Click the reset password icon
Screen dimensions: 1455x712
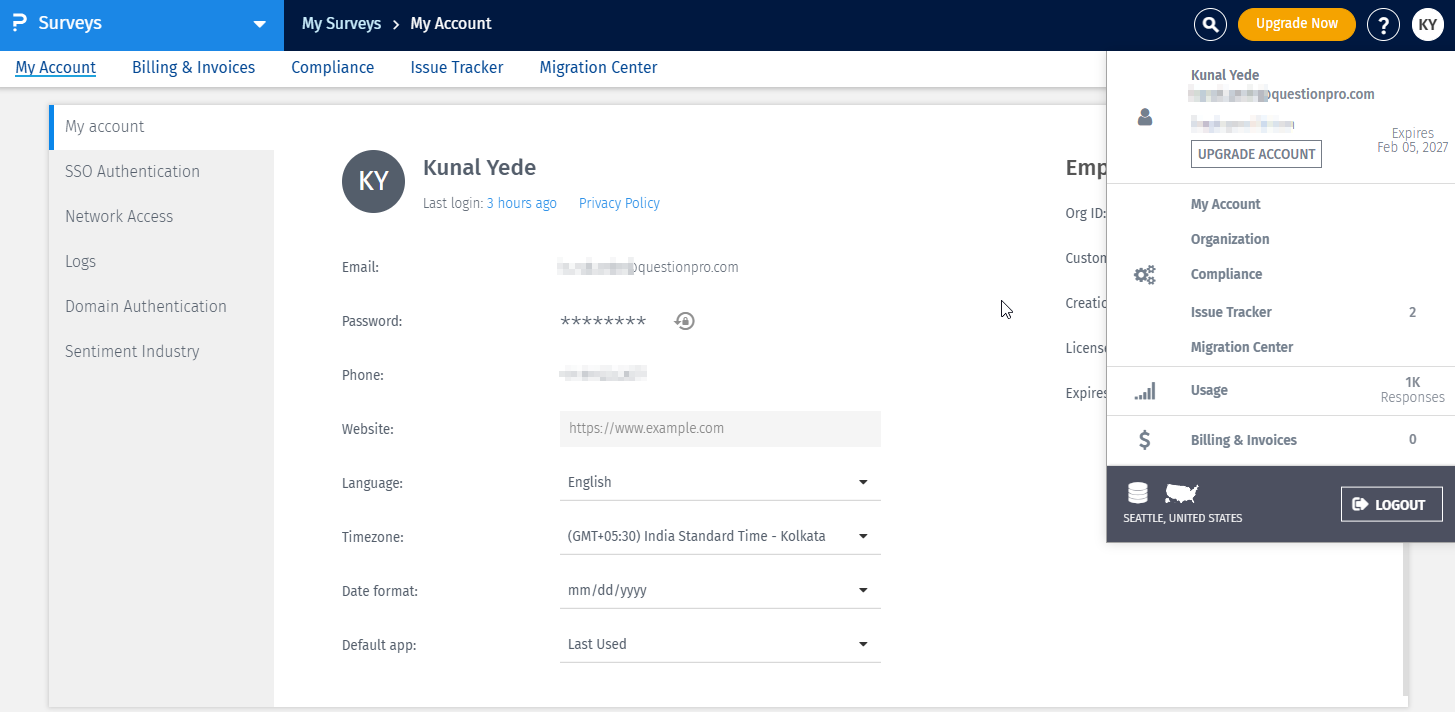coord(685,321)
